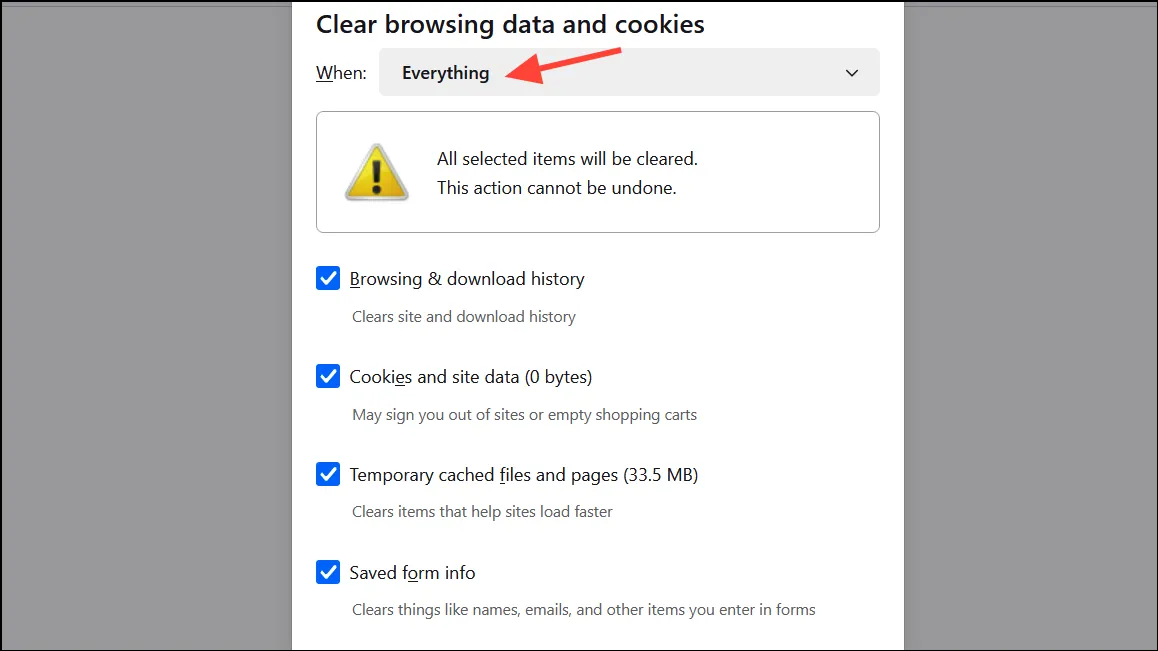Click the "When:" label text

click(341, 73)
